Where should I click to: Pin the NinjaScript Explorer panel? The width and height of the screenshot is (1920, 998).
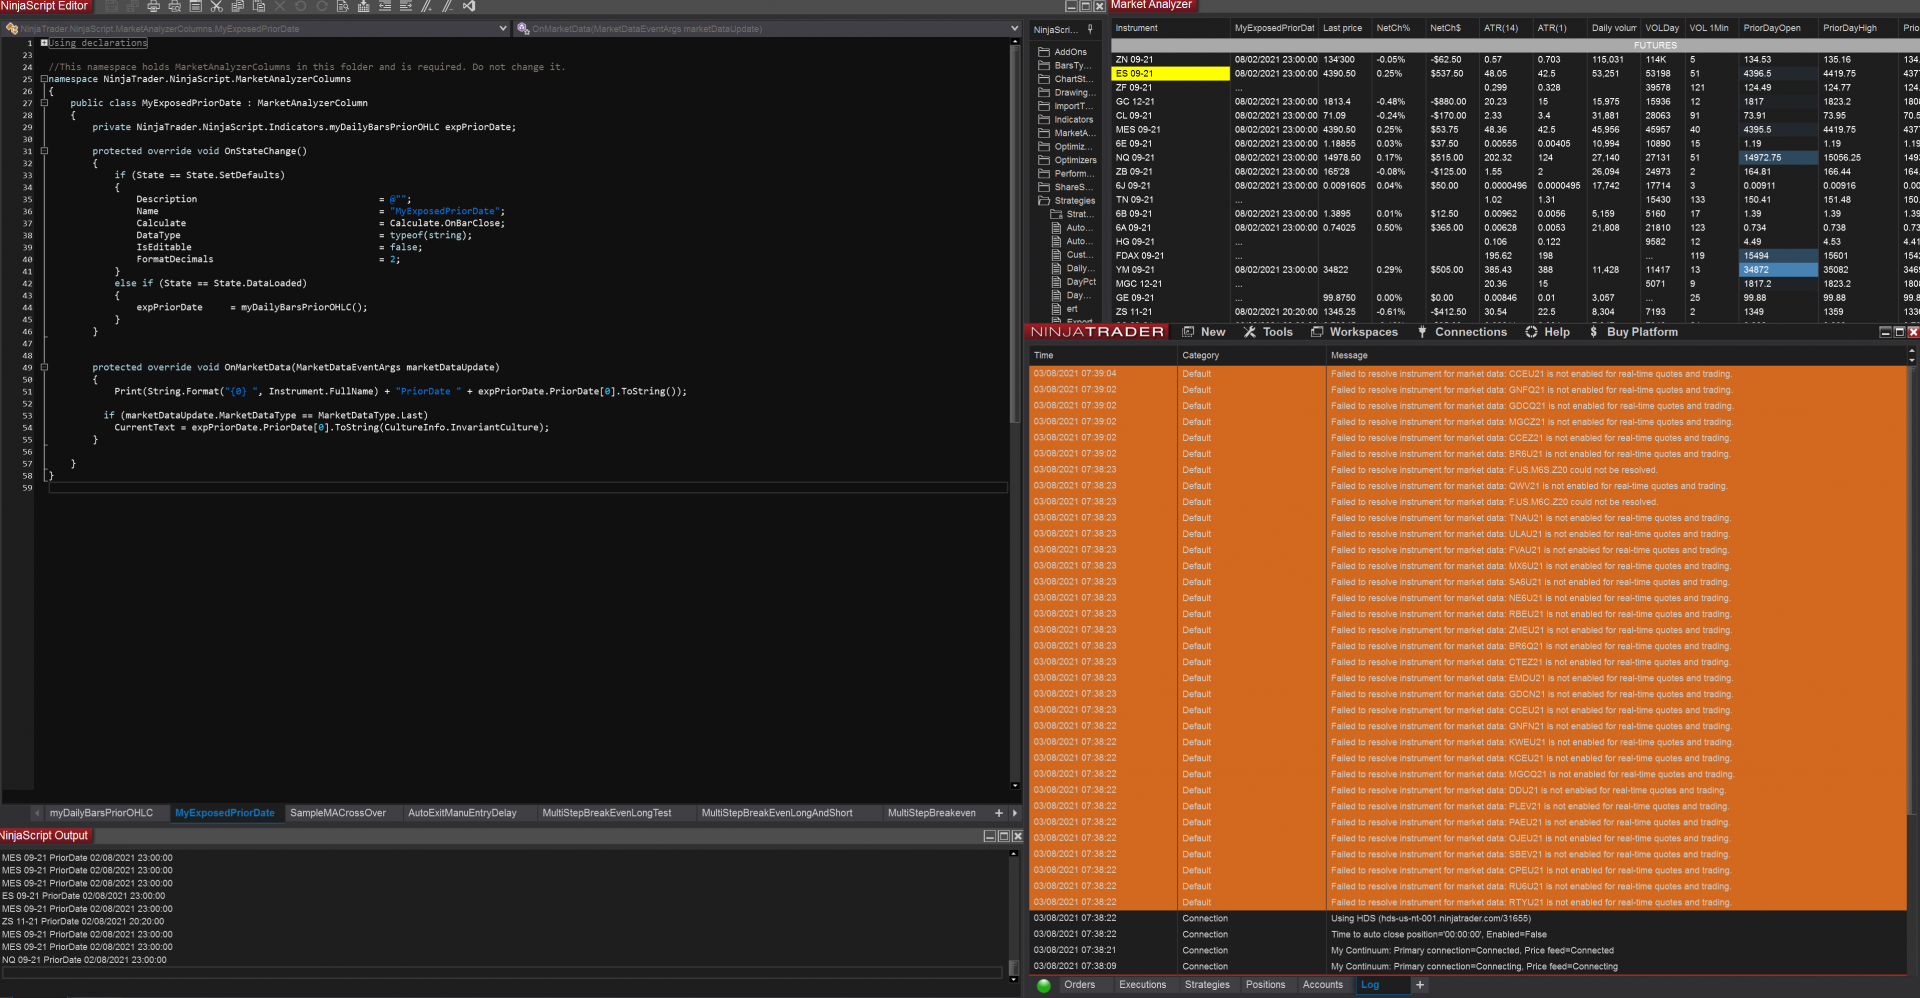click(x=1090, y=30)
